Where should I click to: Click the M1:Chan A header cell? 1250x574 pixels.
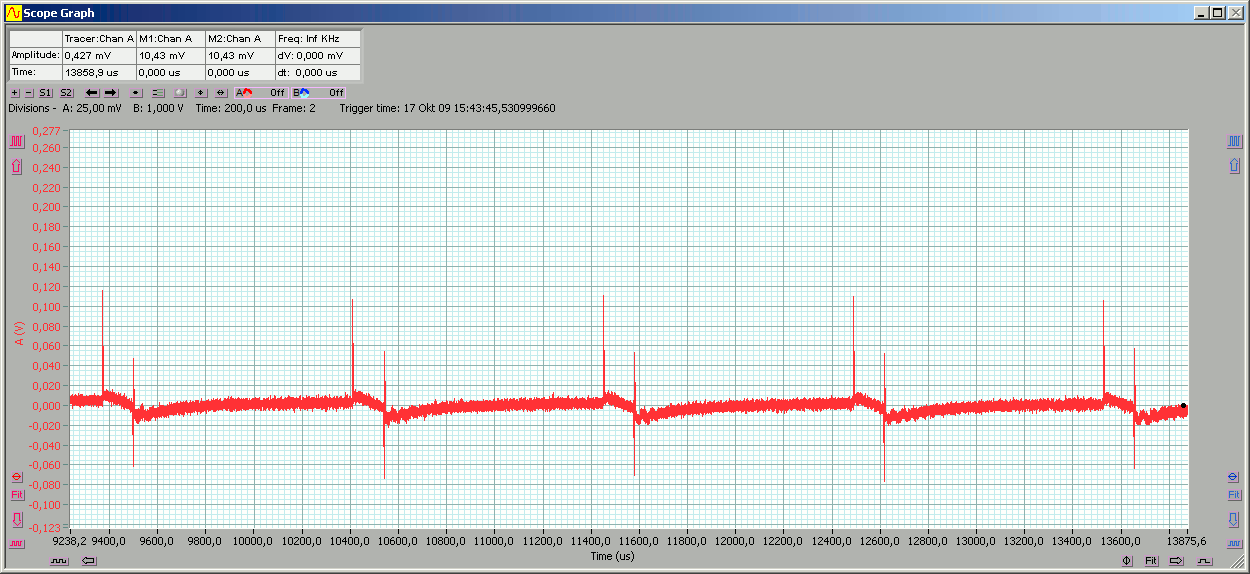pos(171,38)
